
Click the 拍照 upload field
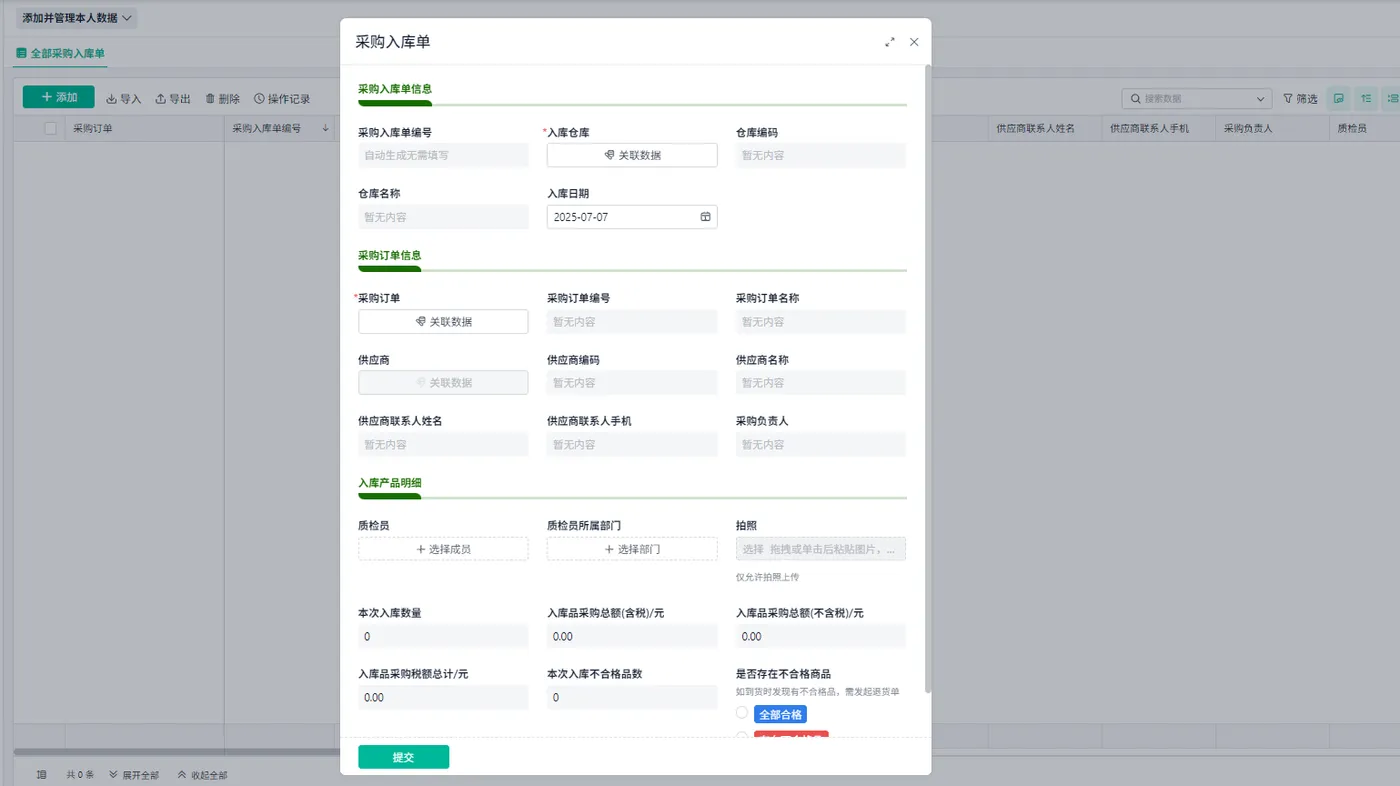pyautogui.click(x=821, y=549)
